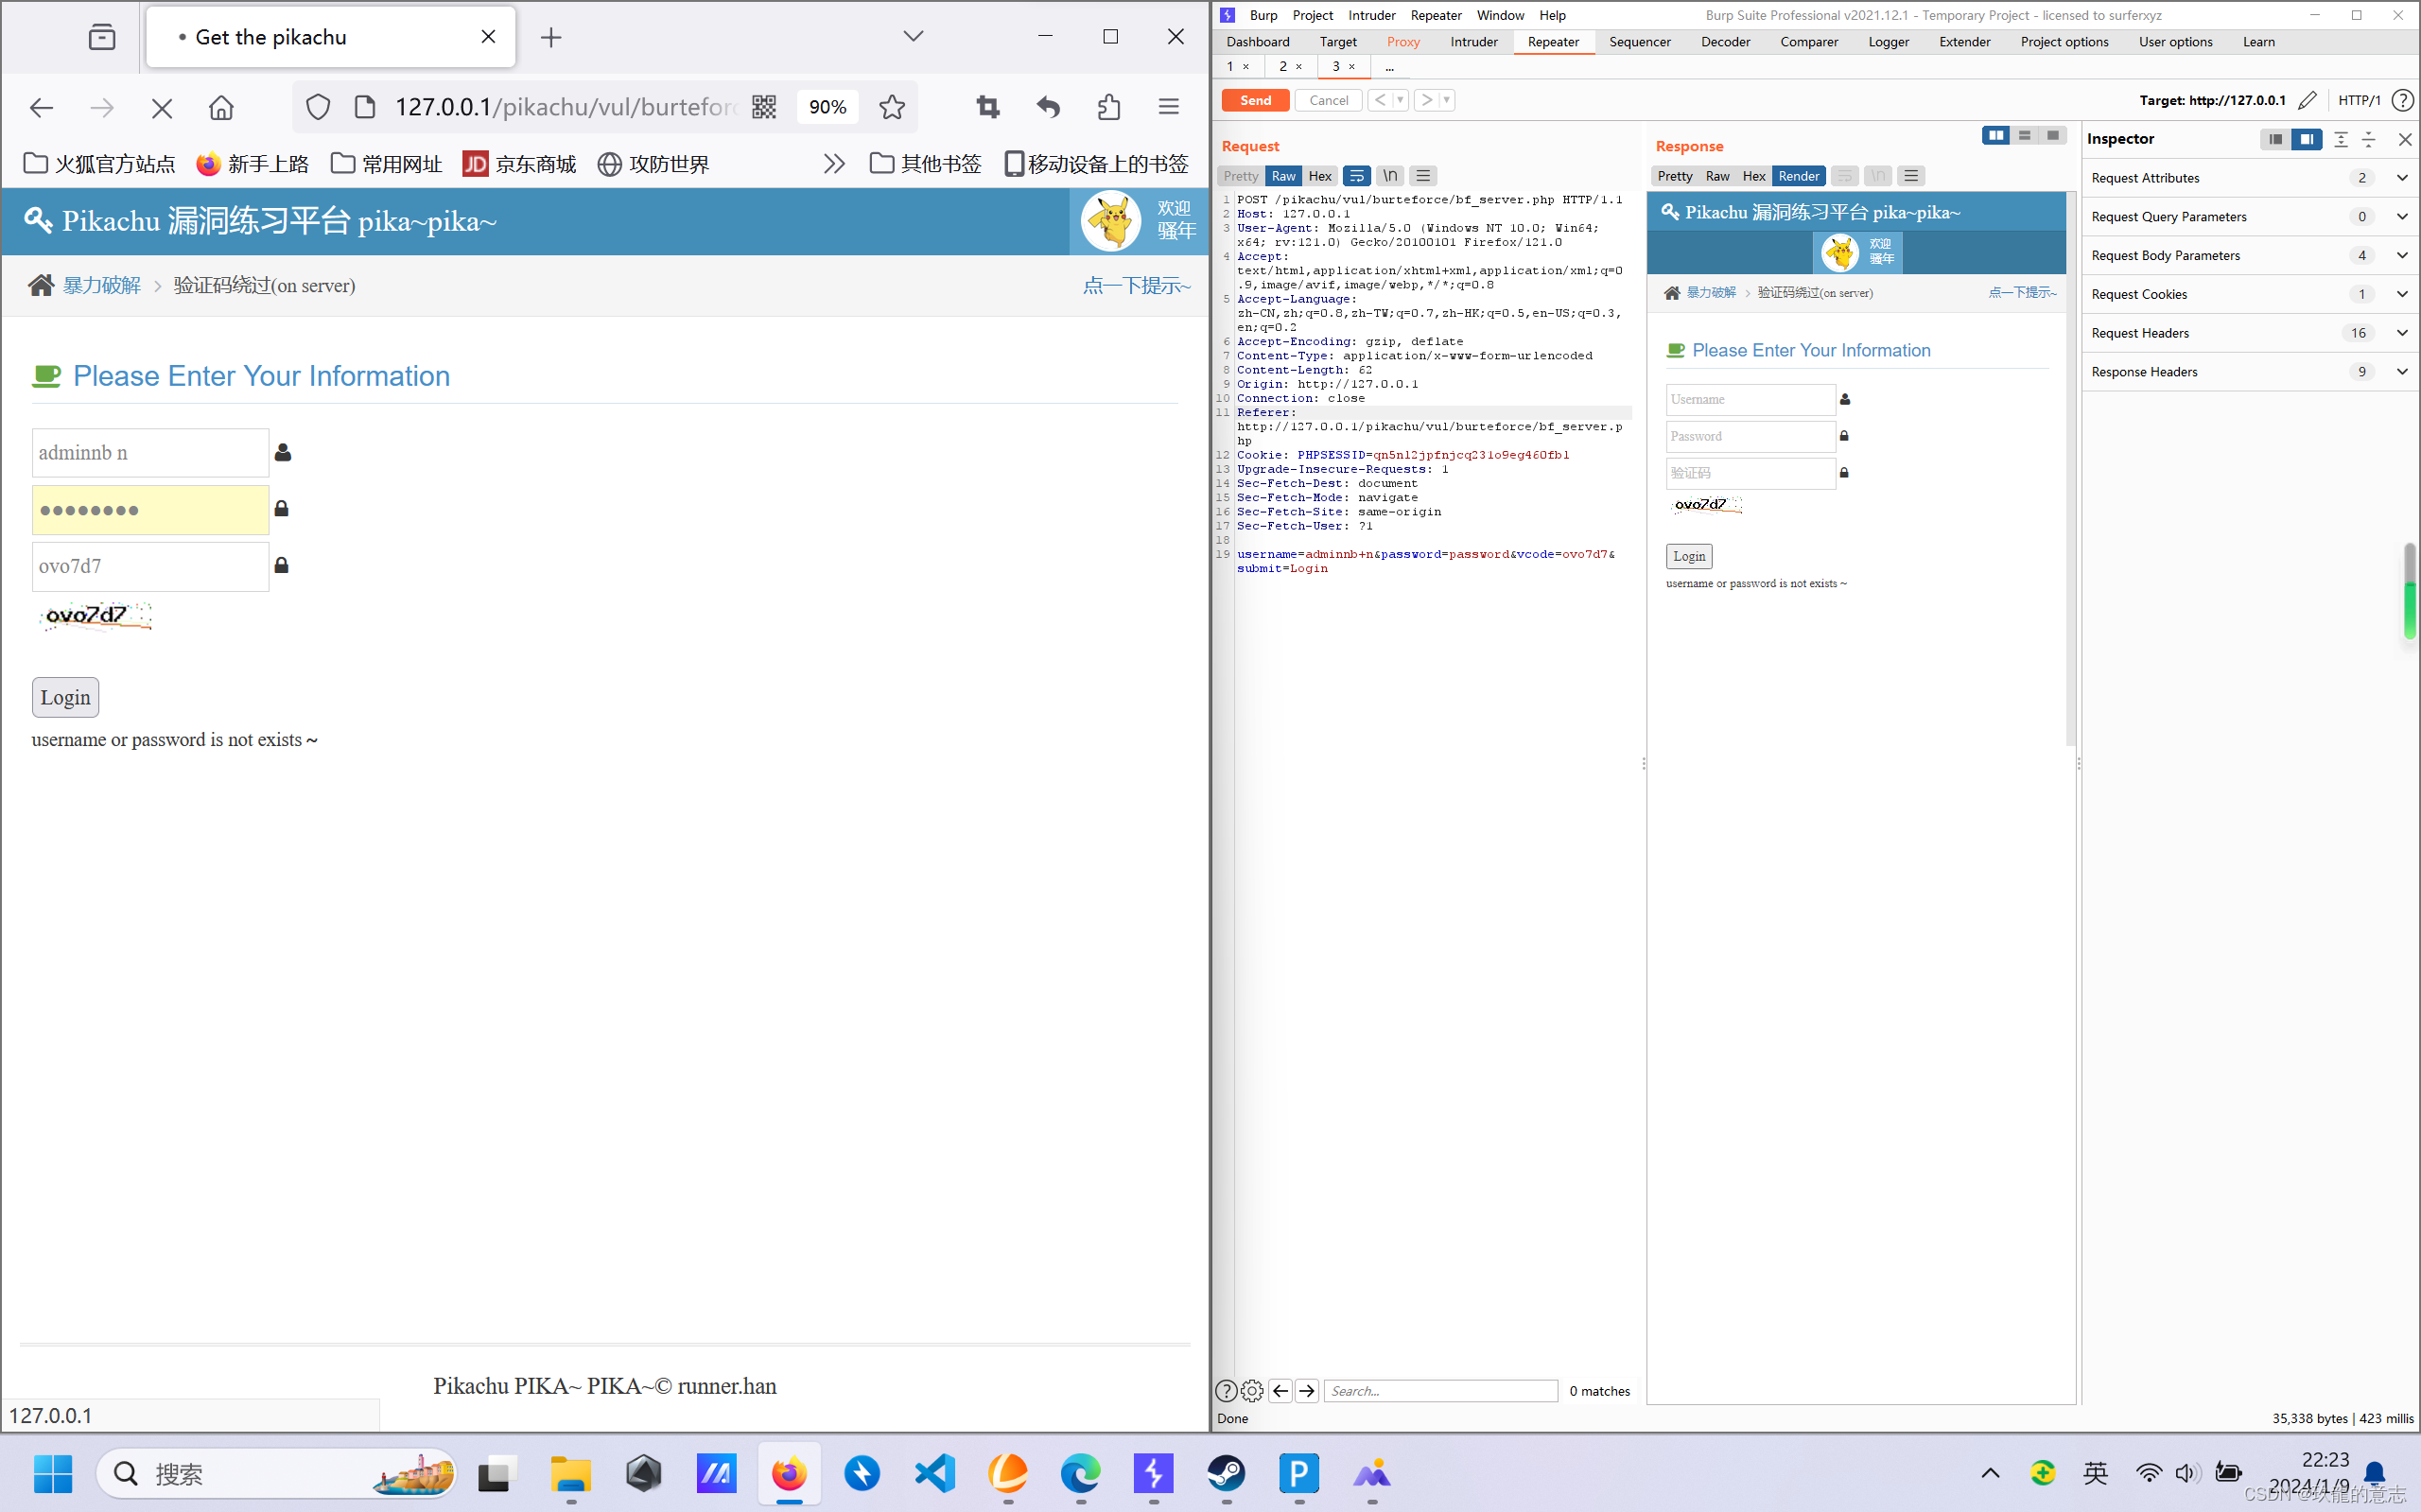Go to previous request in history
The height and width of the screenshot is (1512, 2421).
pyautogui.click(x=1380, y=100)
